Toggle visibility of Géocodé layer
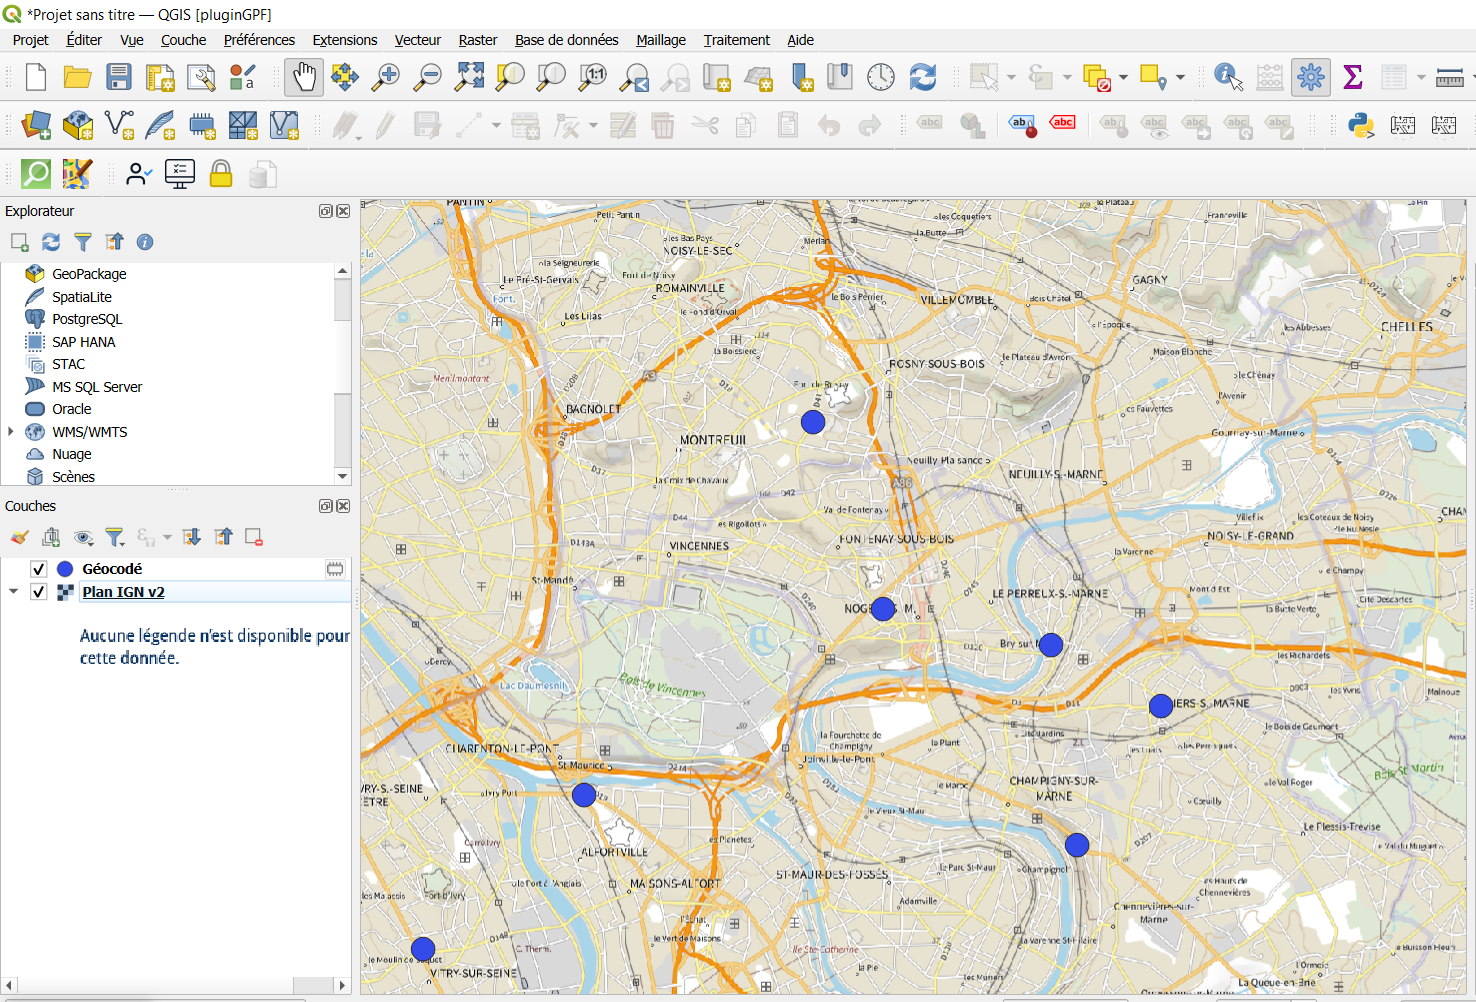Screen dimensions: 1476x1002 click(39, 569)
